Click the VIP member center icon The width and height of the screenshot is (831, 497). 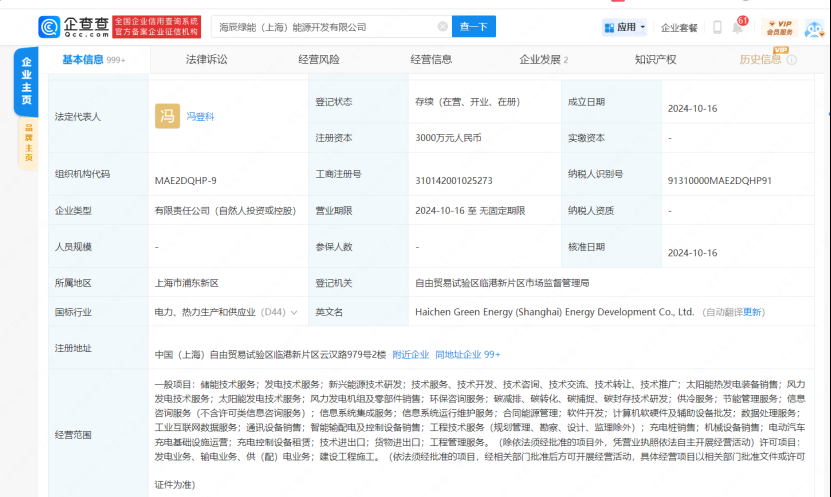pos(778,27)
